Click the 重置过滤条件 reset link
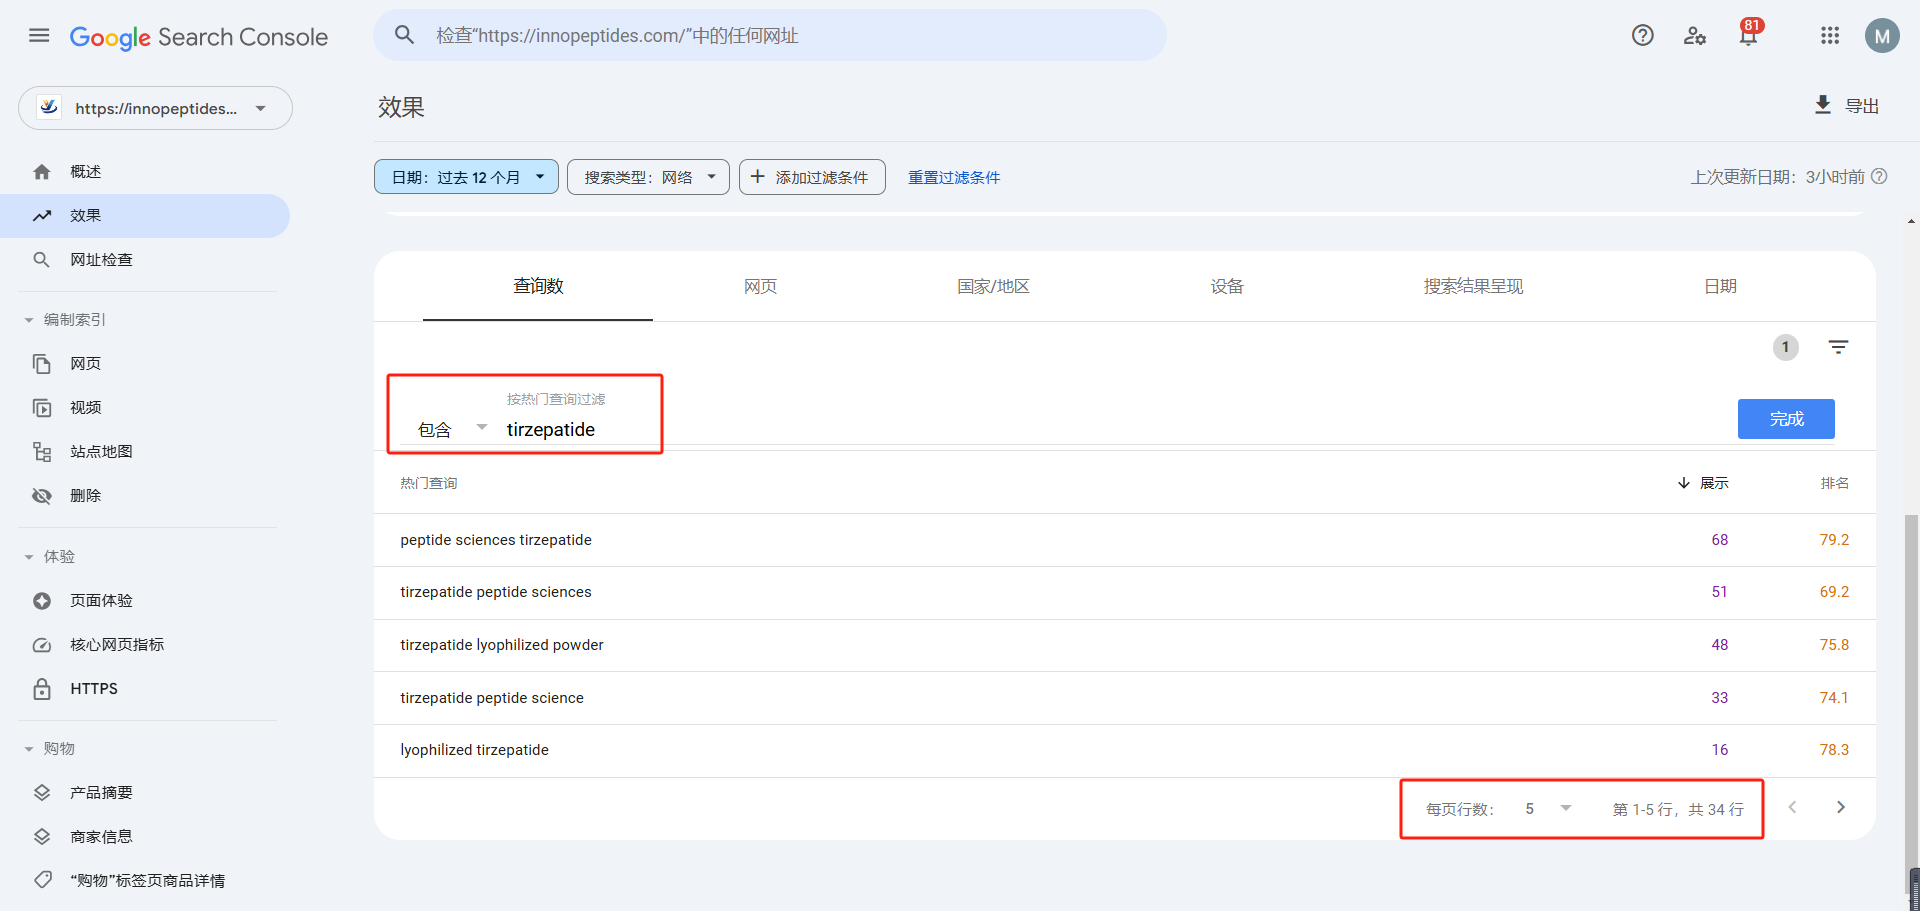This screenshot has width=1920, height=911. pos(954,177)
